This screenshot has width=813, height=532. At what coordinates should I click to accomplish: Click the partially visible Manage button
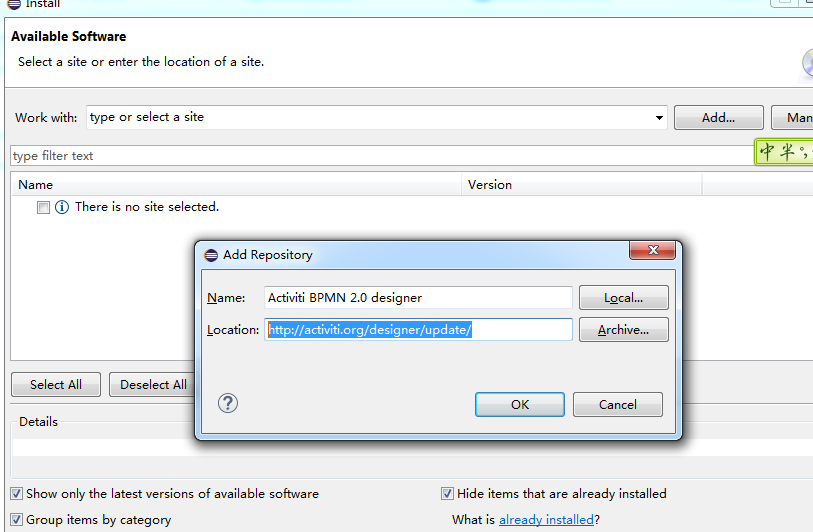click(x=792, y=118)
